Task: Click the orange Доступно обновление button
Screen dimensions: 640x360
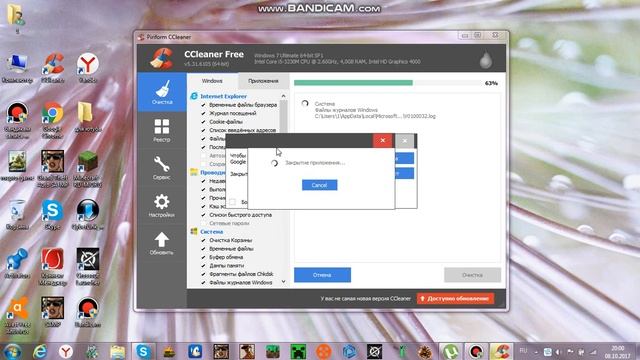Action: point(455,298)
